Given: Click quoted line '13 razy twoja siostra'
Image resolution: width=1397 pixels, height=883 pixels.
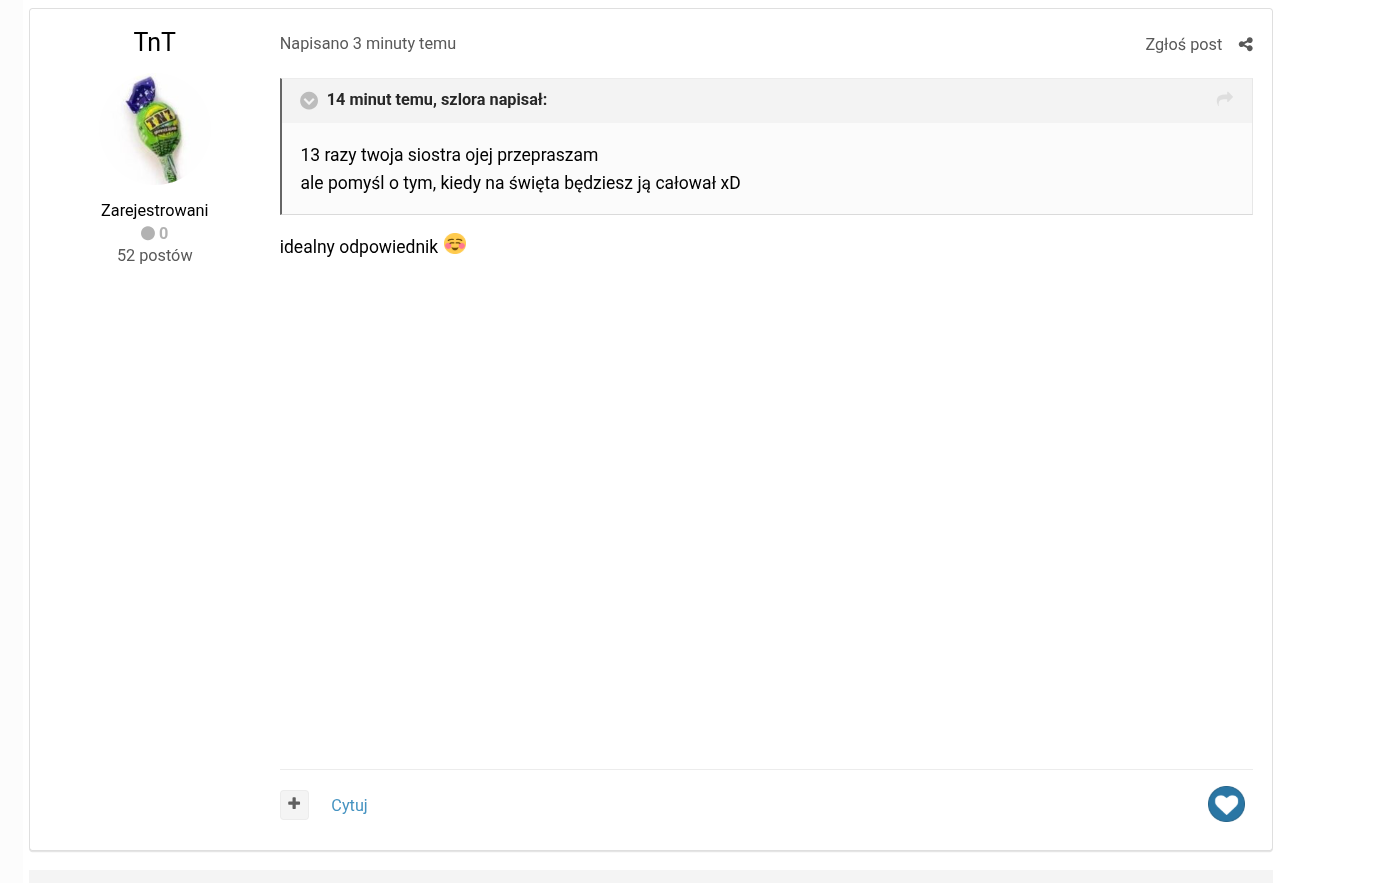Looking at the screenshot, I should click(x=449, y=155).
